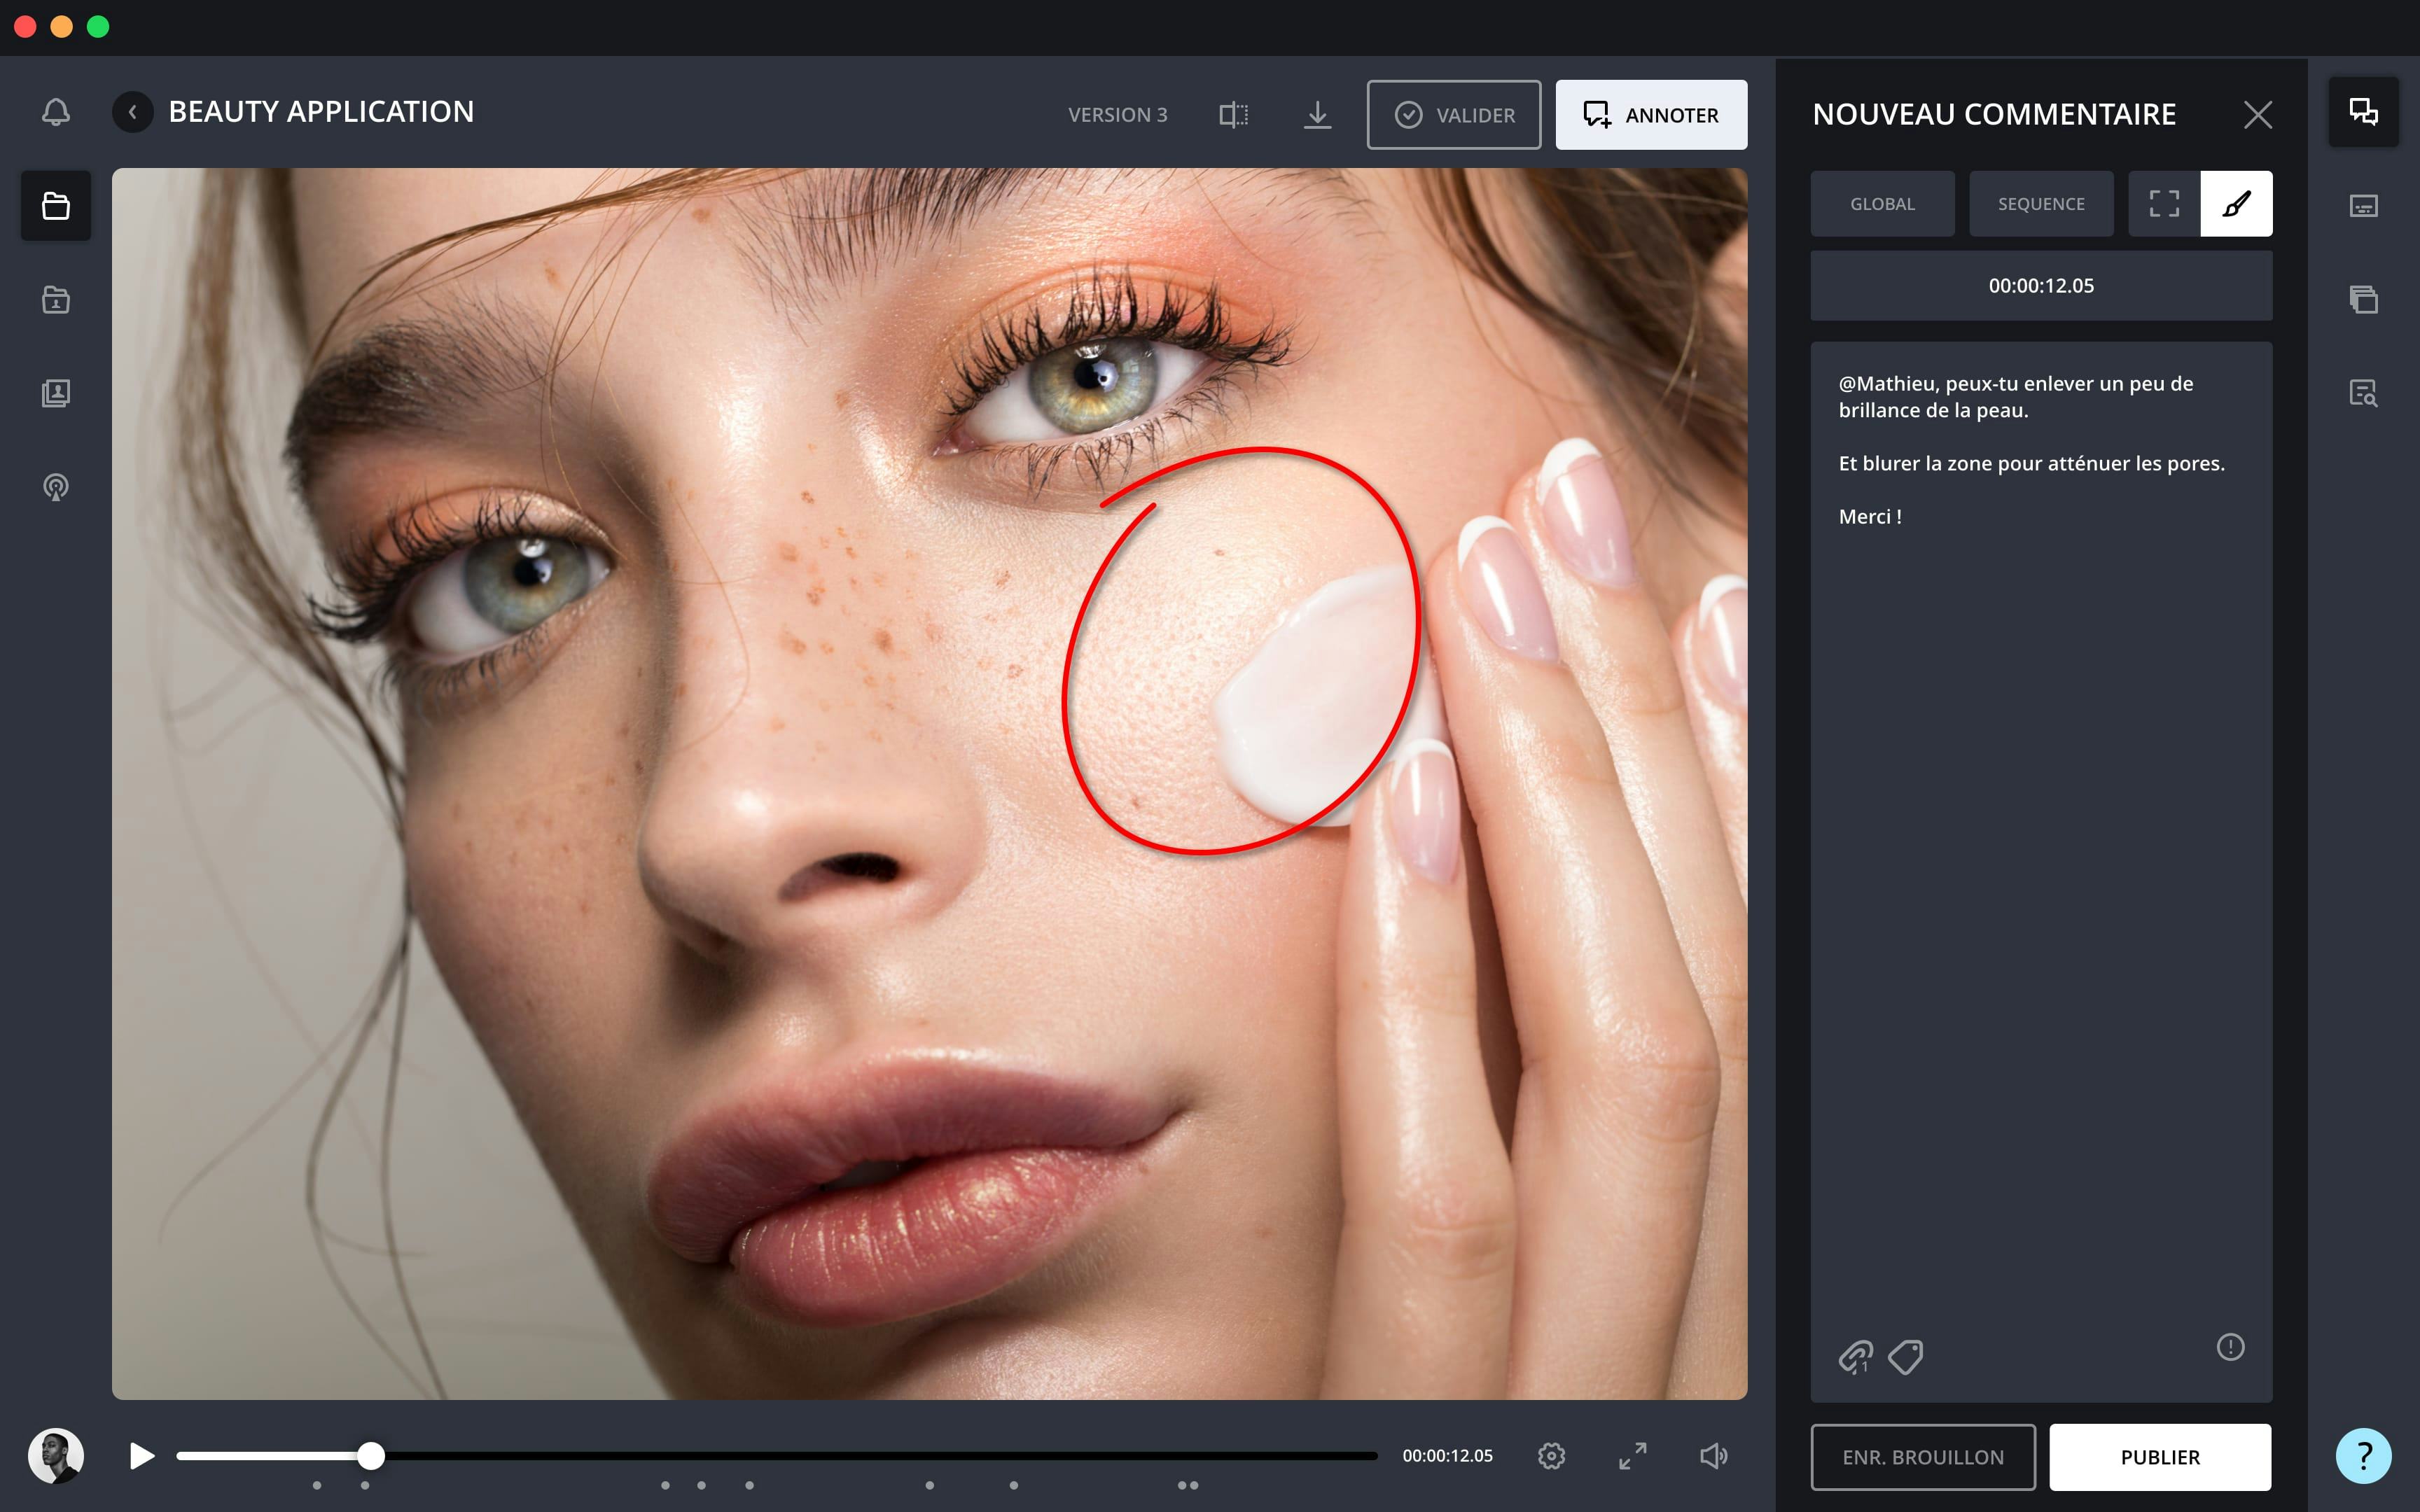Click the video timeline scrubber handle
The height and width of the screenshot is (1512, 2420).
(x=371, y=1456)
